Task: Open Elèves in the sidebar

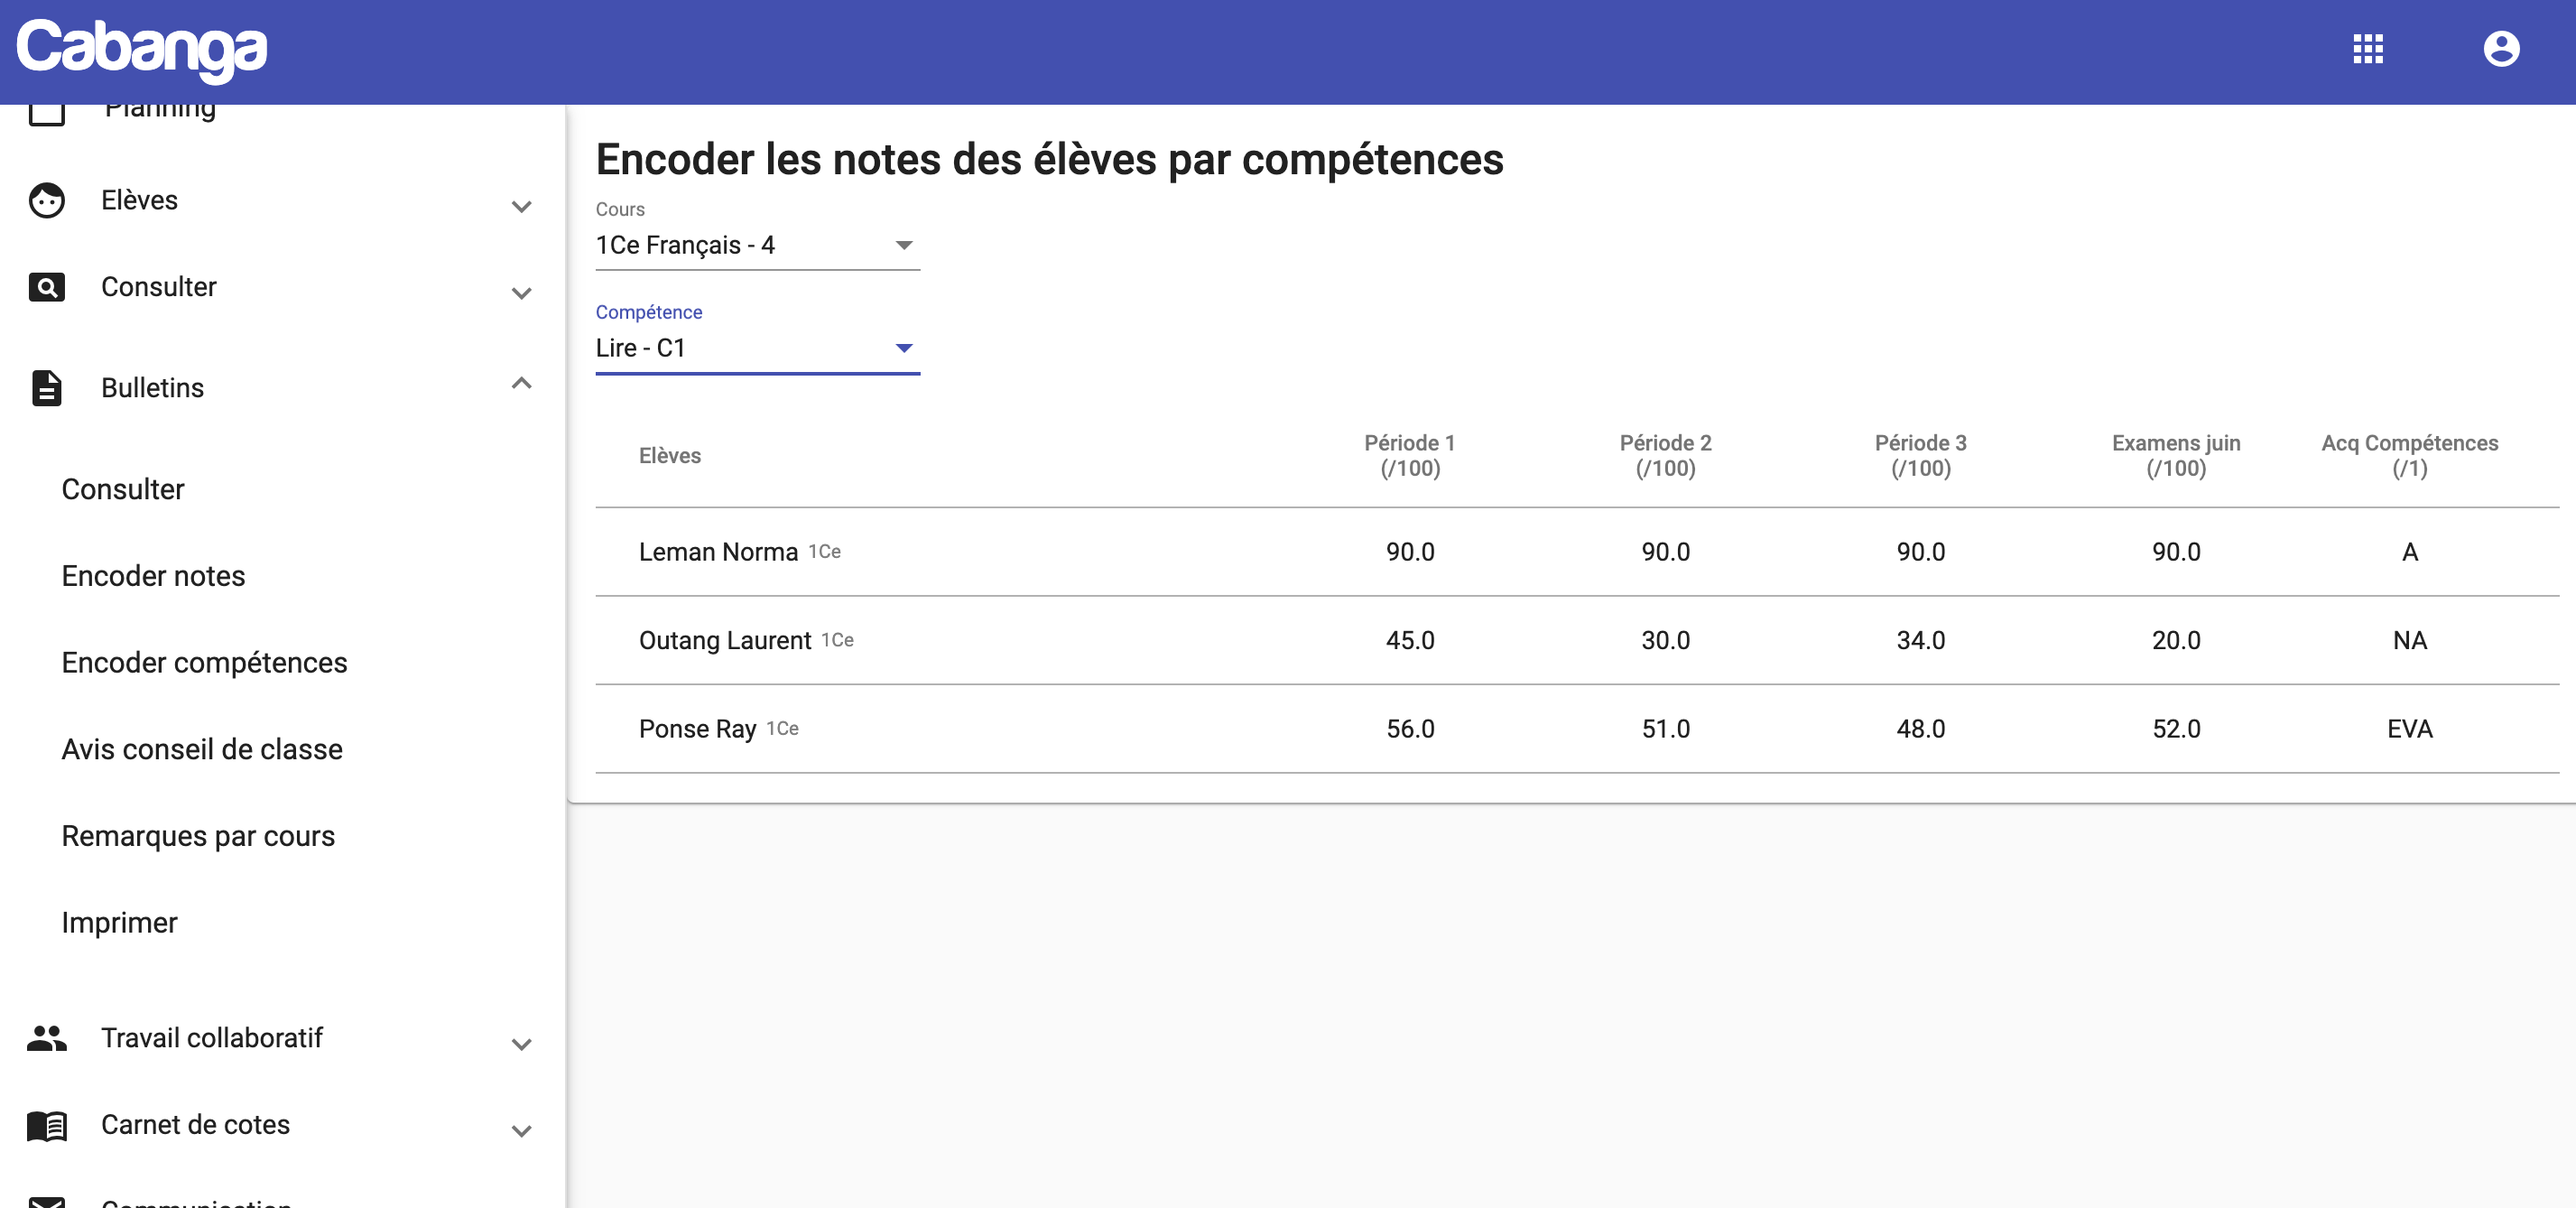Action: pos(139,201)
